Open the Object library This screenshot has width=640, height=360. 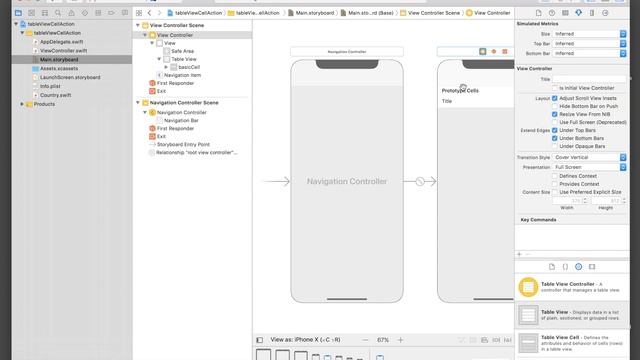[578, 267]
